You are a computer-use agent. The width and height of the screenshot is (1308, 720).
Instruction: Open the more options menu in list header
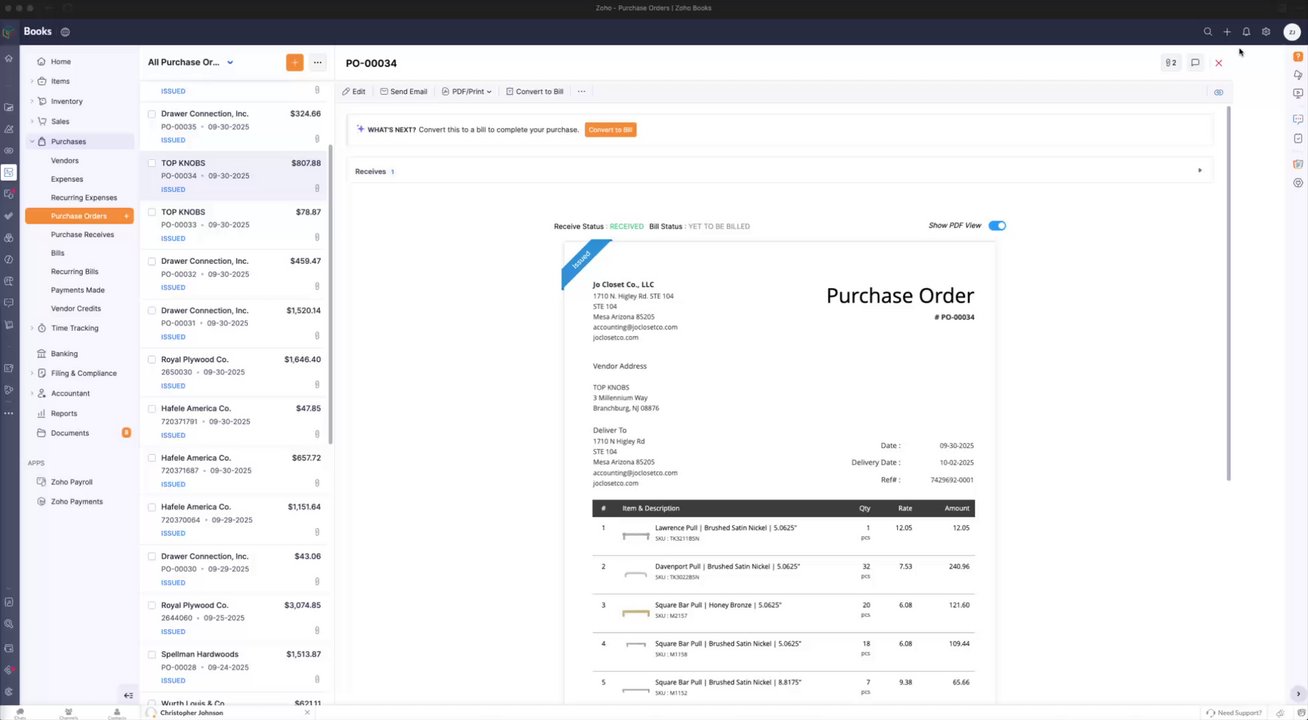[x=317, y=62]
